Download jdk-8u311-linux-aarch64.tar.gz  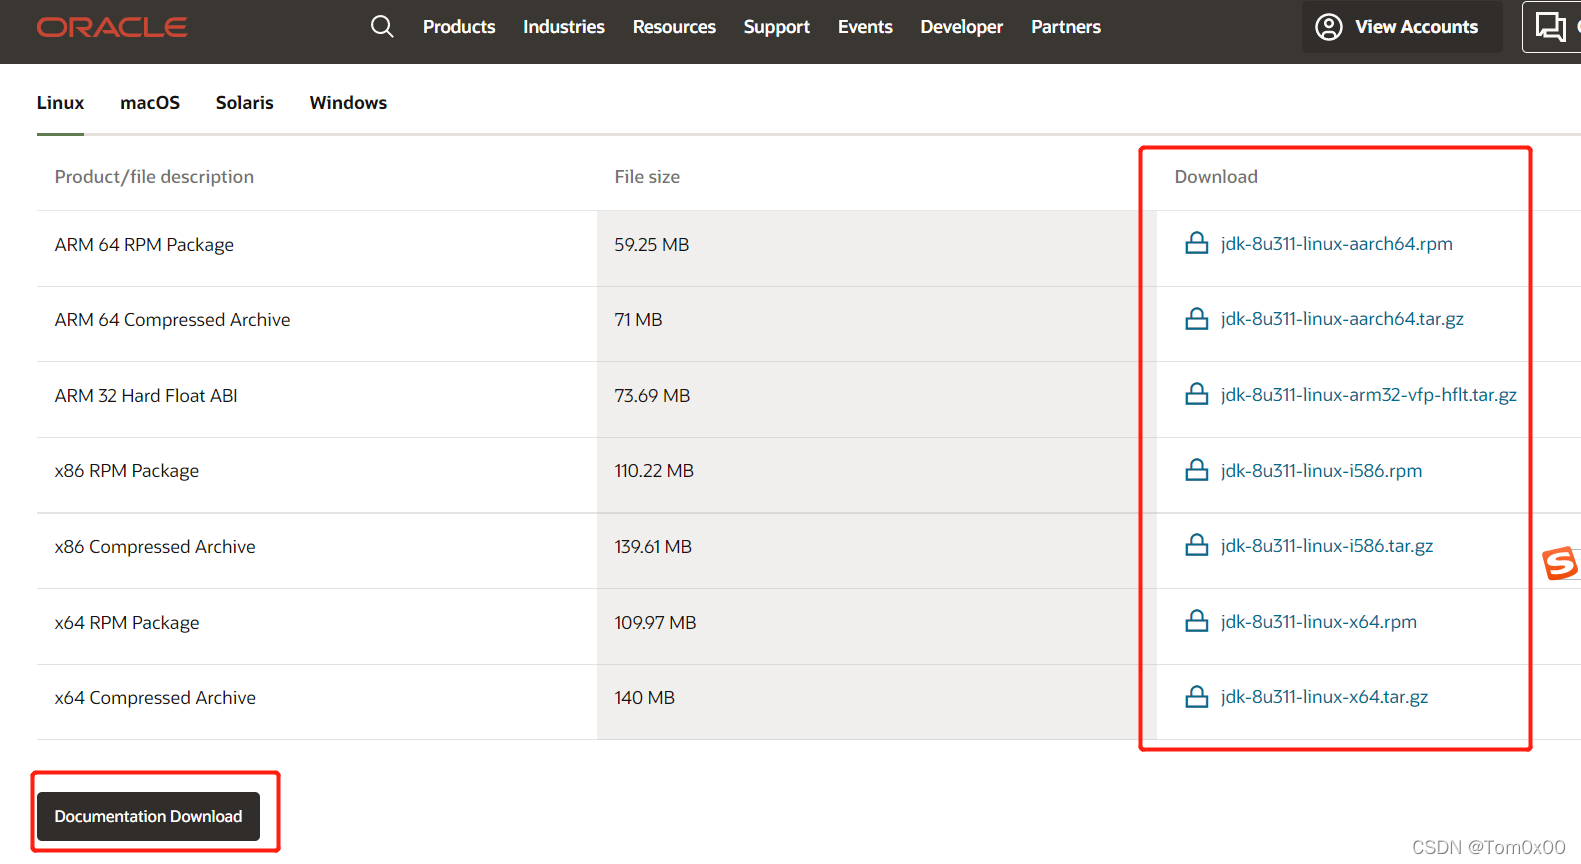point(1342,319)
